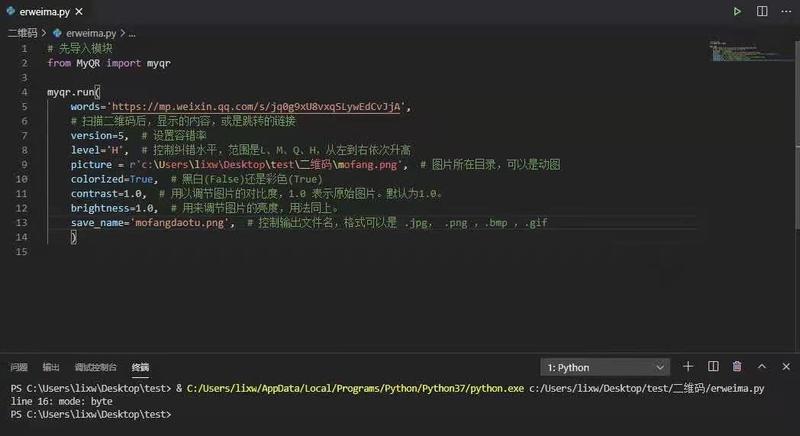Click the code minimap preview
Viewport: 800px width, 436px height.
pyautogui.click(x=750, y=51)
